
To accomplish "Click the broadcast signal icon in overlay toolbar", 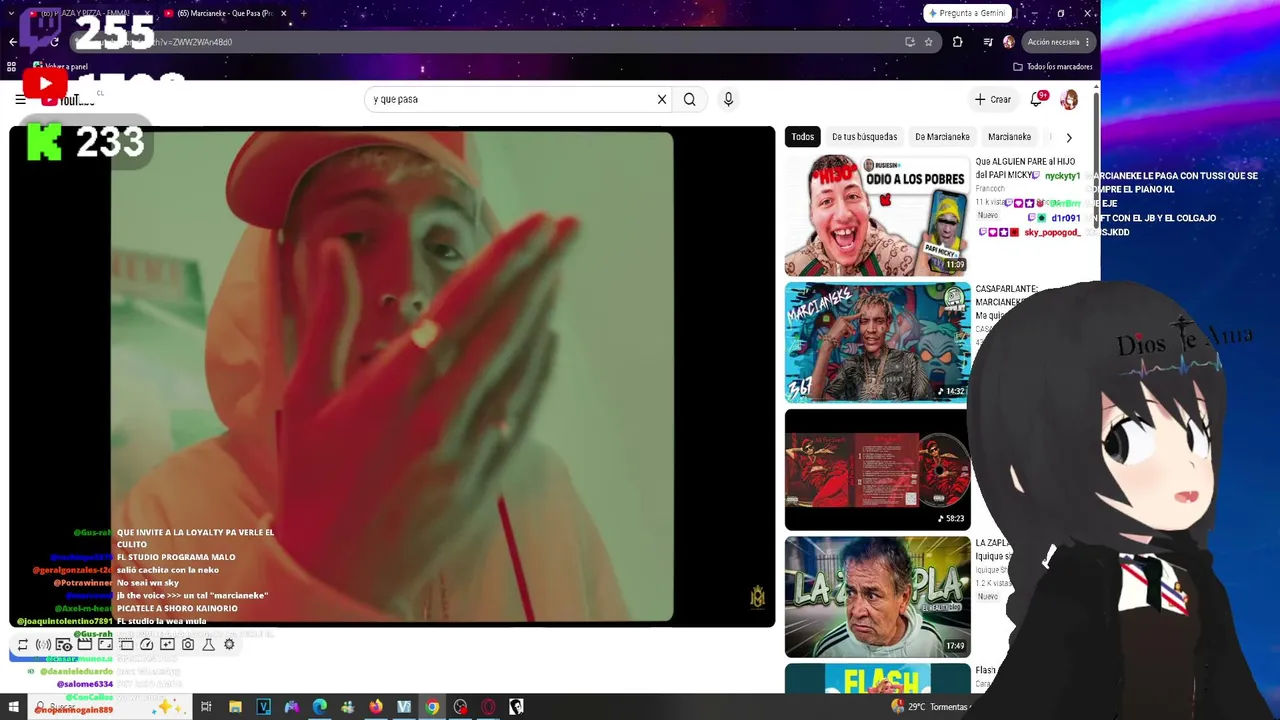I will pyautogui.click(x=43, y=645).
